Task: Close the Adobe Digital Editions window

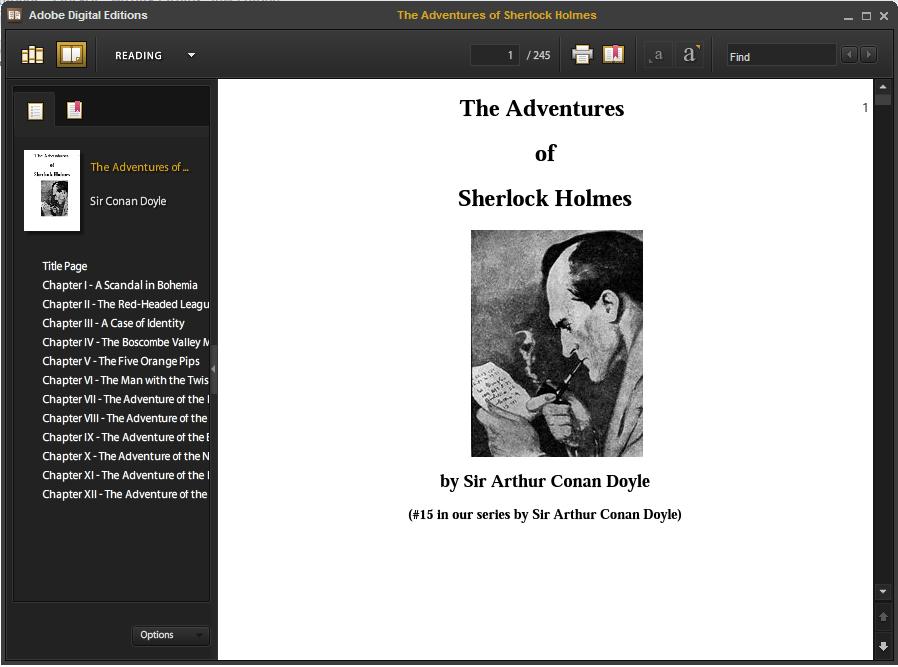Action: [884, 16]
